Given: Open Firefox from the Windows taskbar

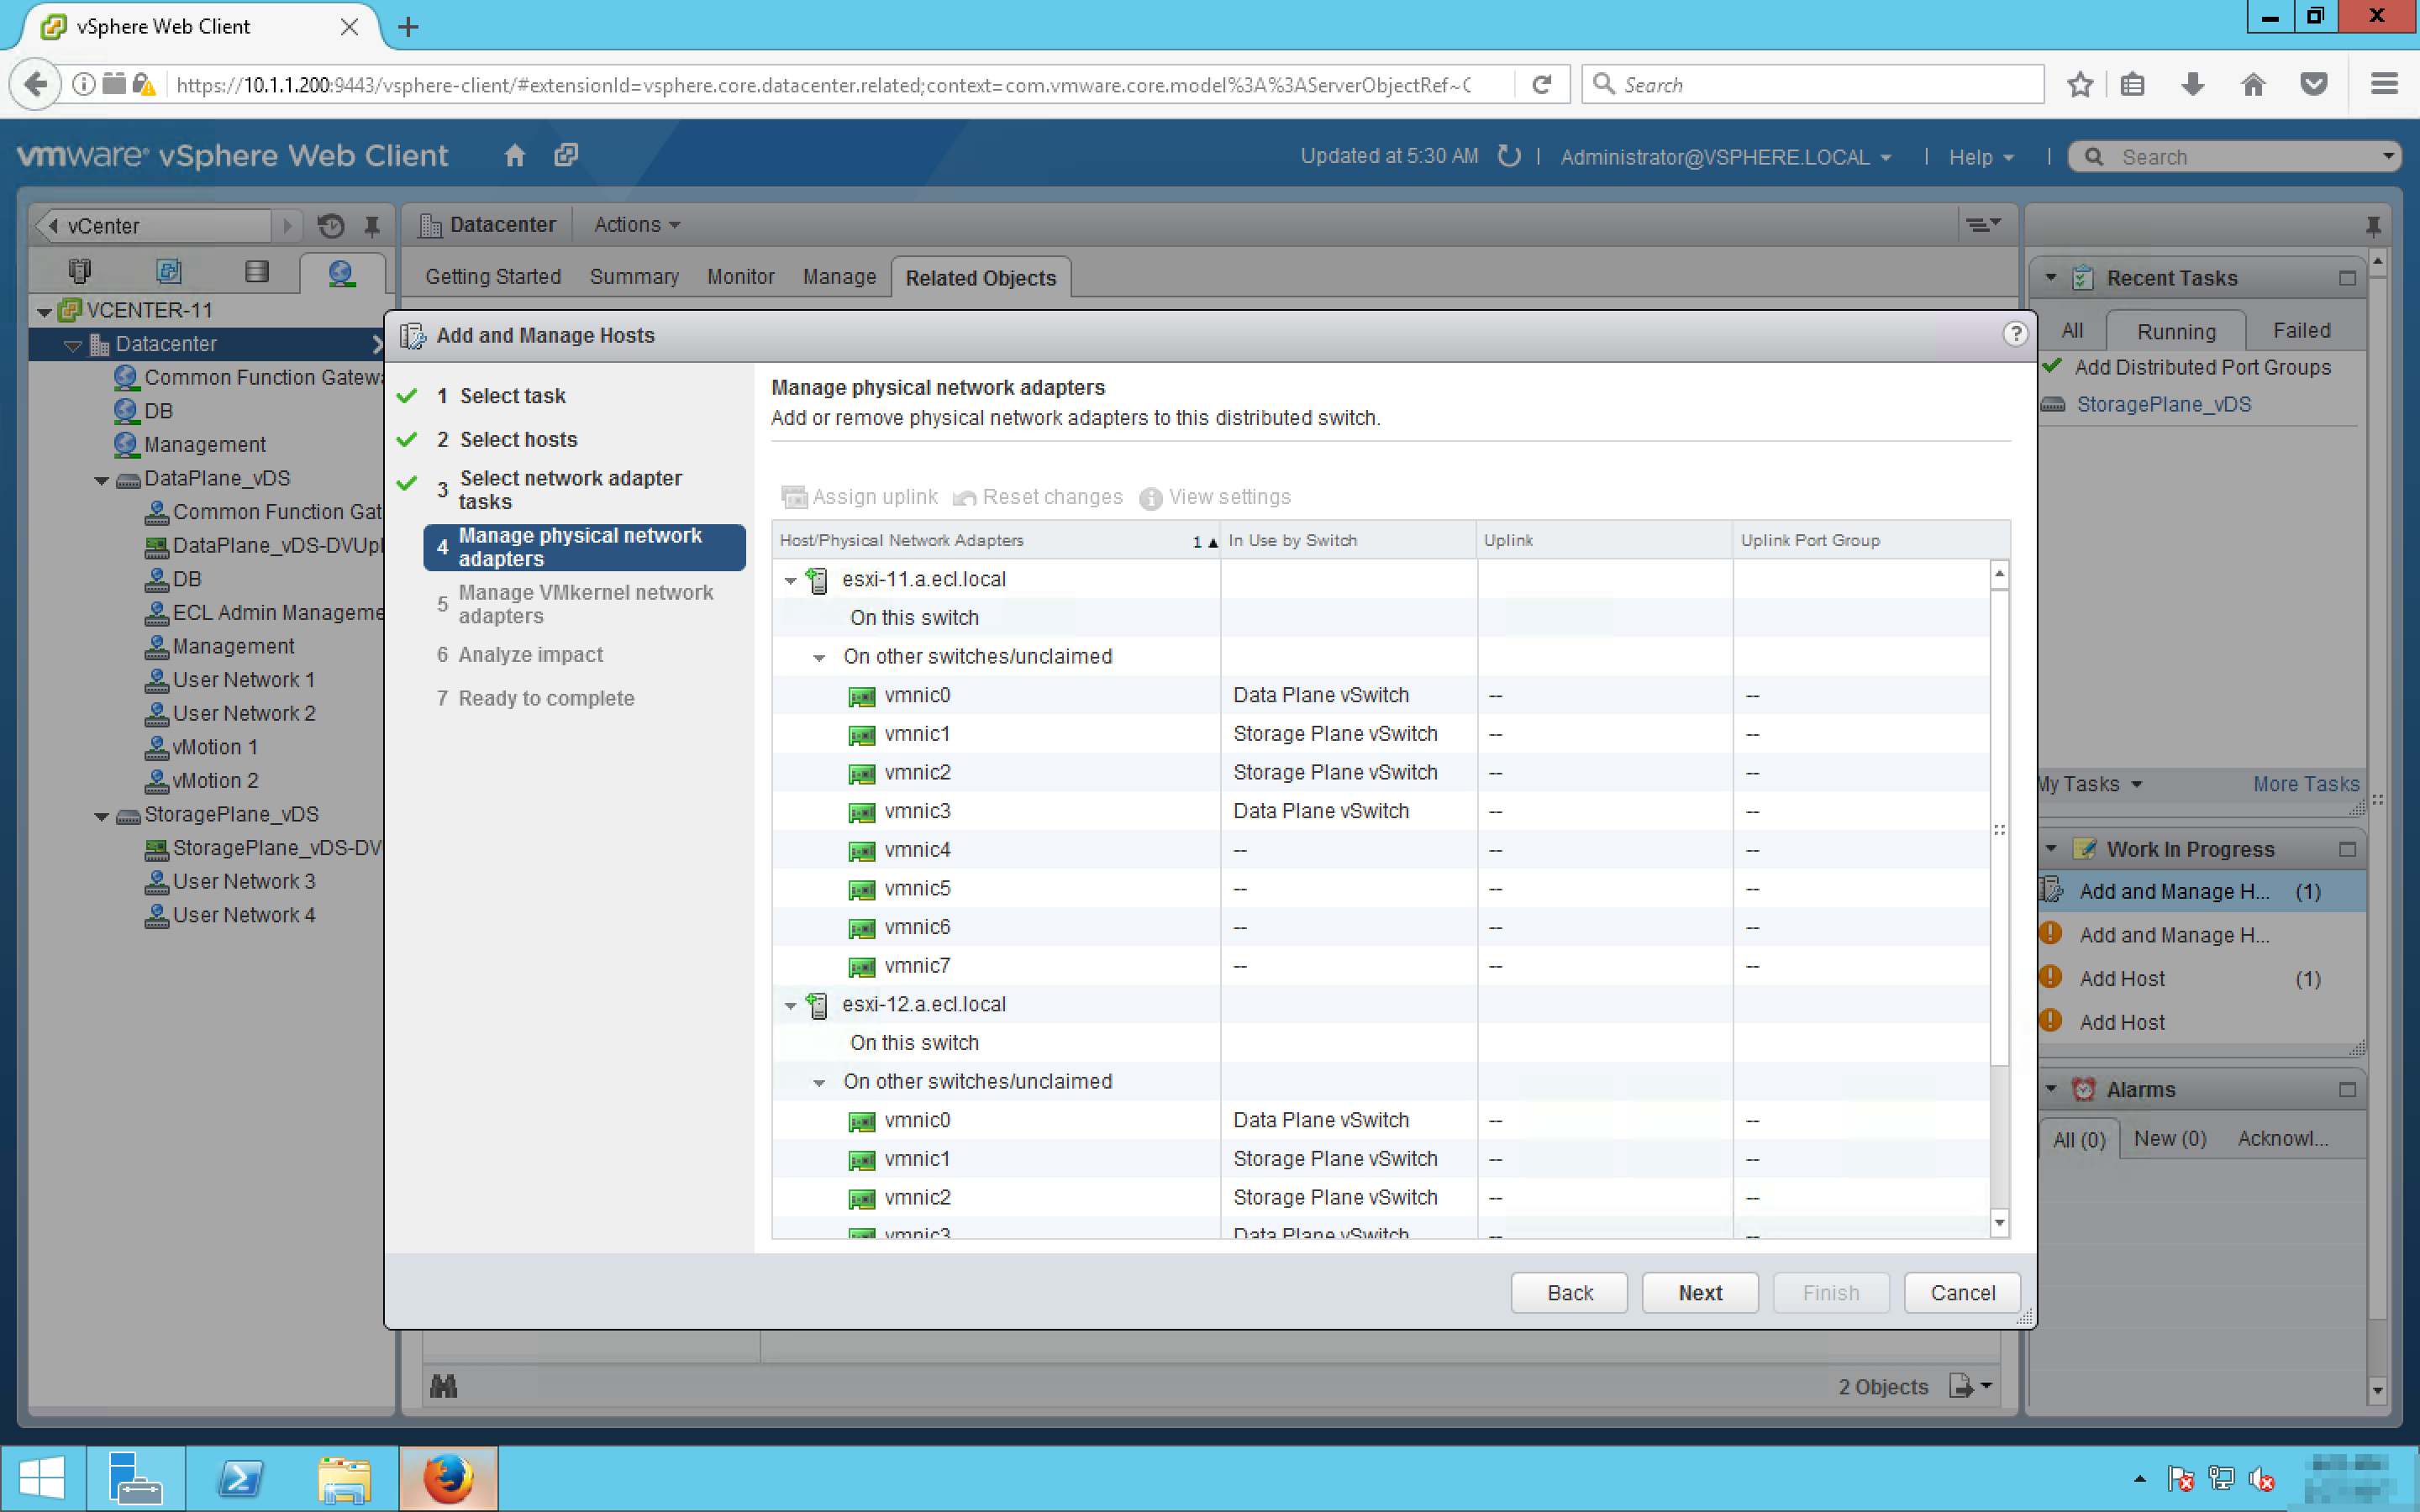Looking at the screenshot, I should click(448, 1478).
